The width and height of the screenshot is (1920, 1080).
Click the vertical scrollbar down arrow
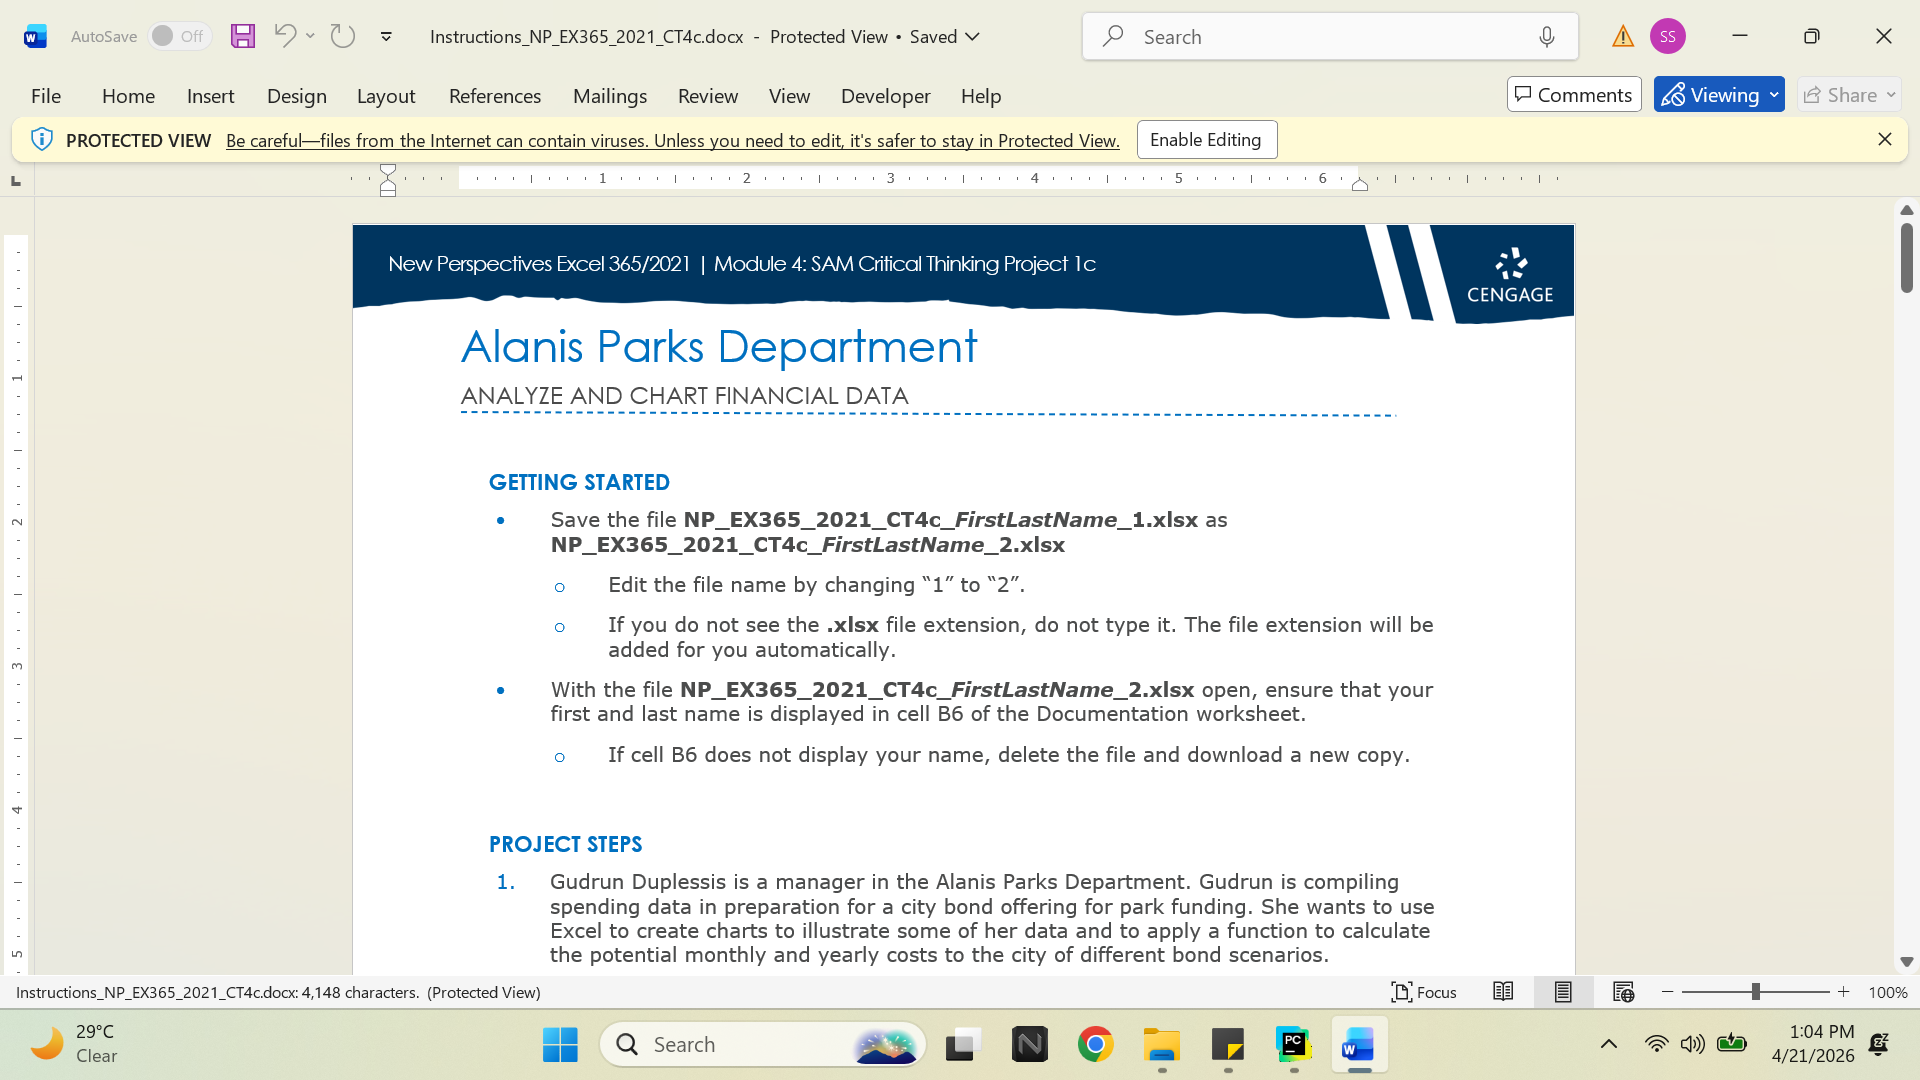tap(1906, 962)
